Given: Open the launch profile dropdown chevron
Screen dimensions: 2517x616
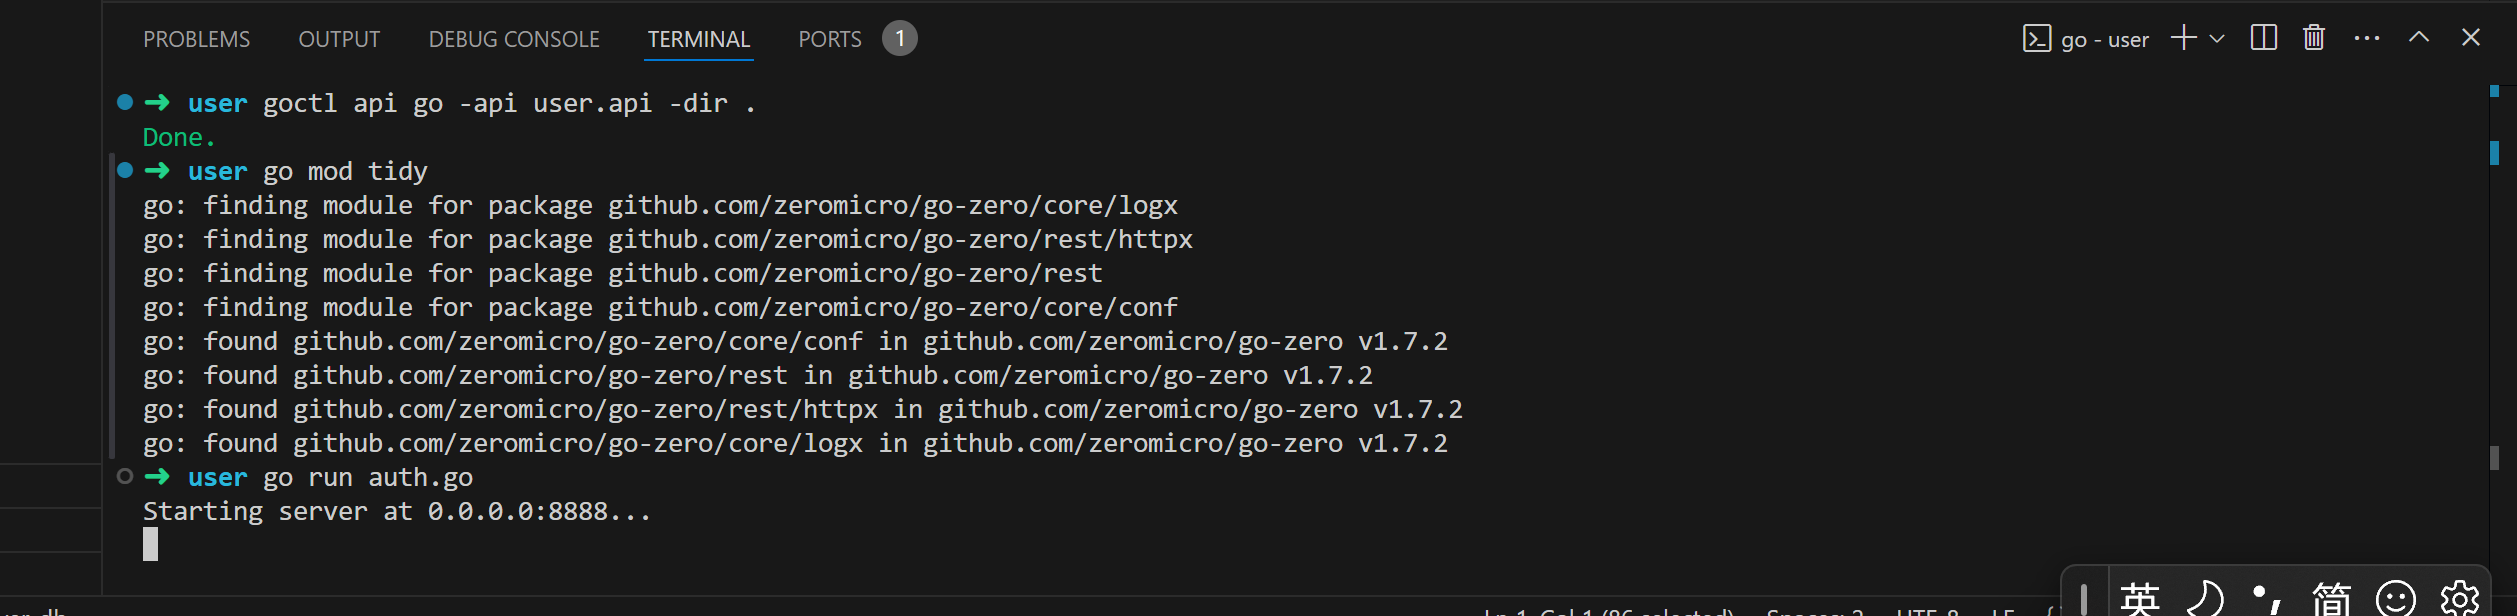Looking at the screenshot, I should [x=2217, y=39].
